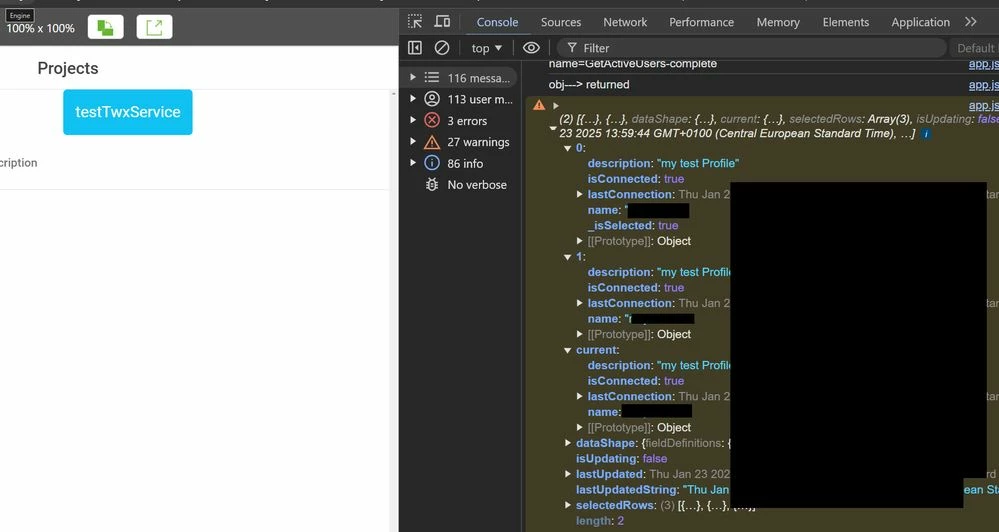
Task: Expand the dataShape property
Action: click(x=568, y=443)
